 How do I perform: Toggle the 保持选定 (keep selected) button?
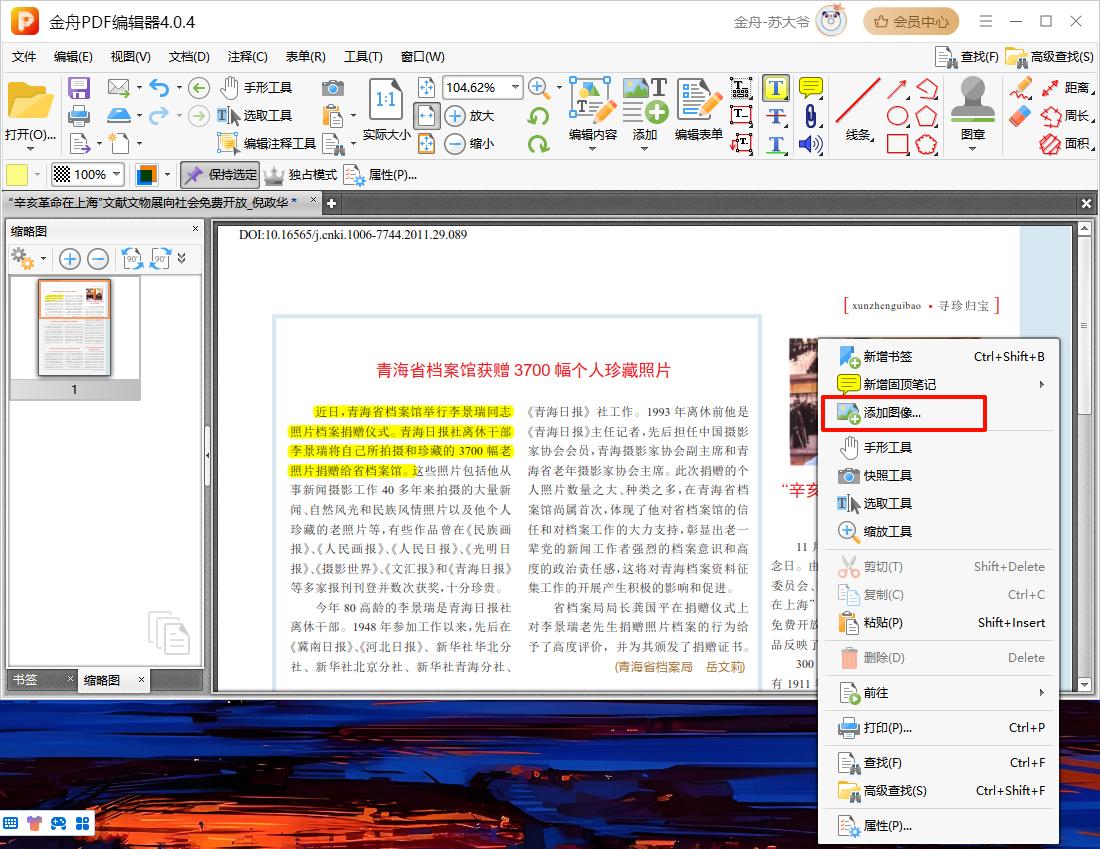(219, 175)
